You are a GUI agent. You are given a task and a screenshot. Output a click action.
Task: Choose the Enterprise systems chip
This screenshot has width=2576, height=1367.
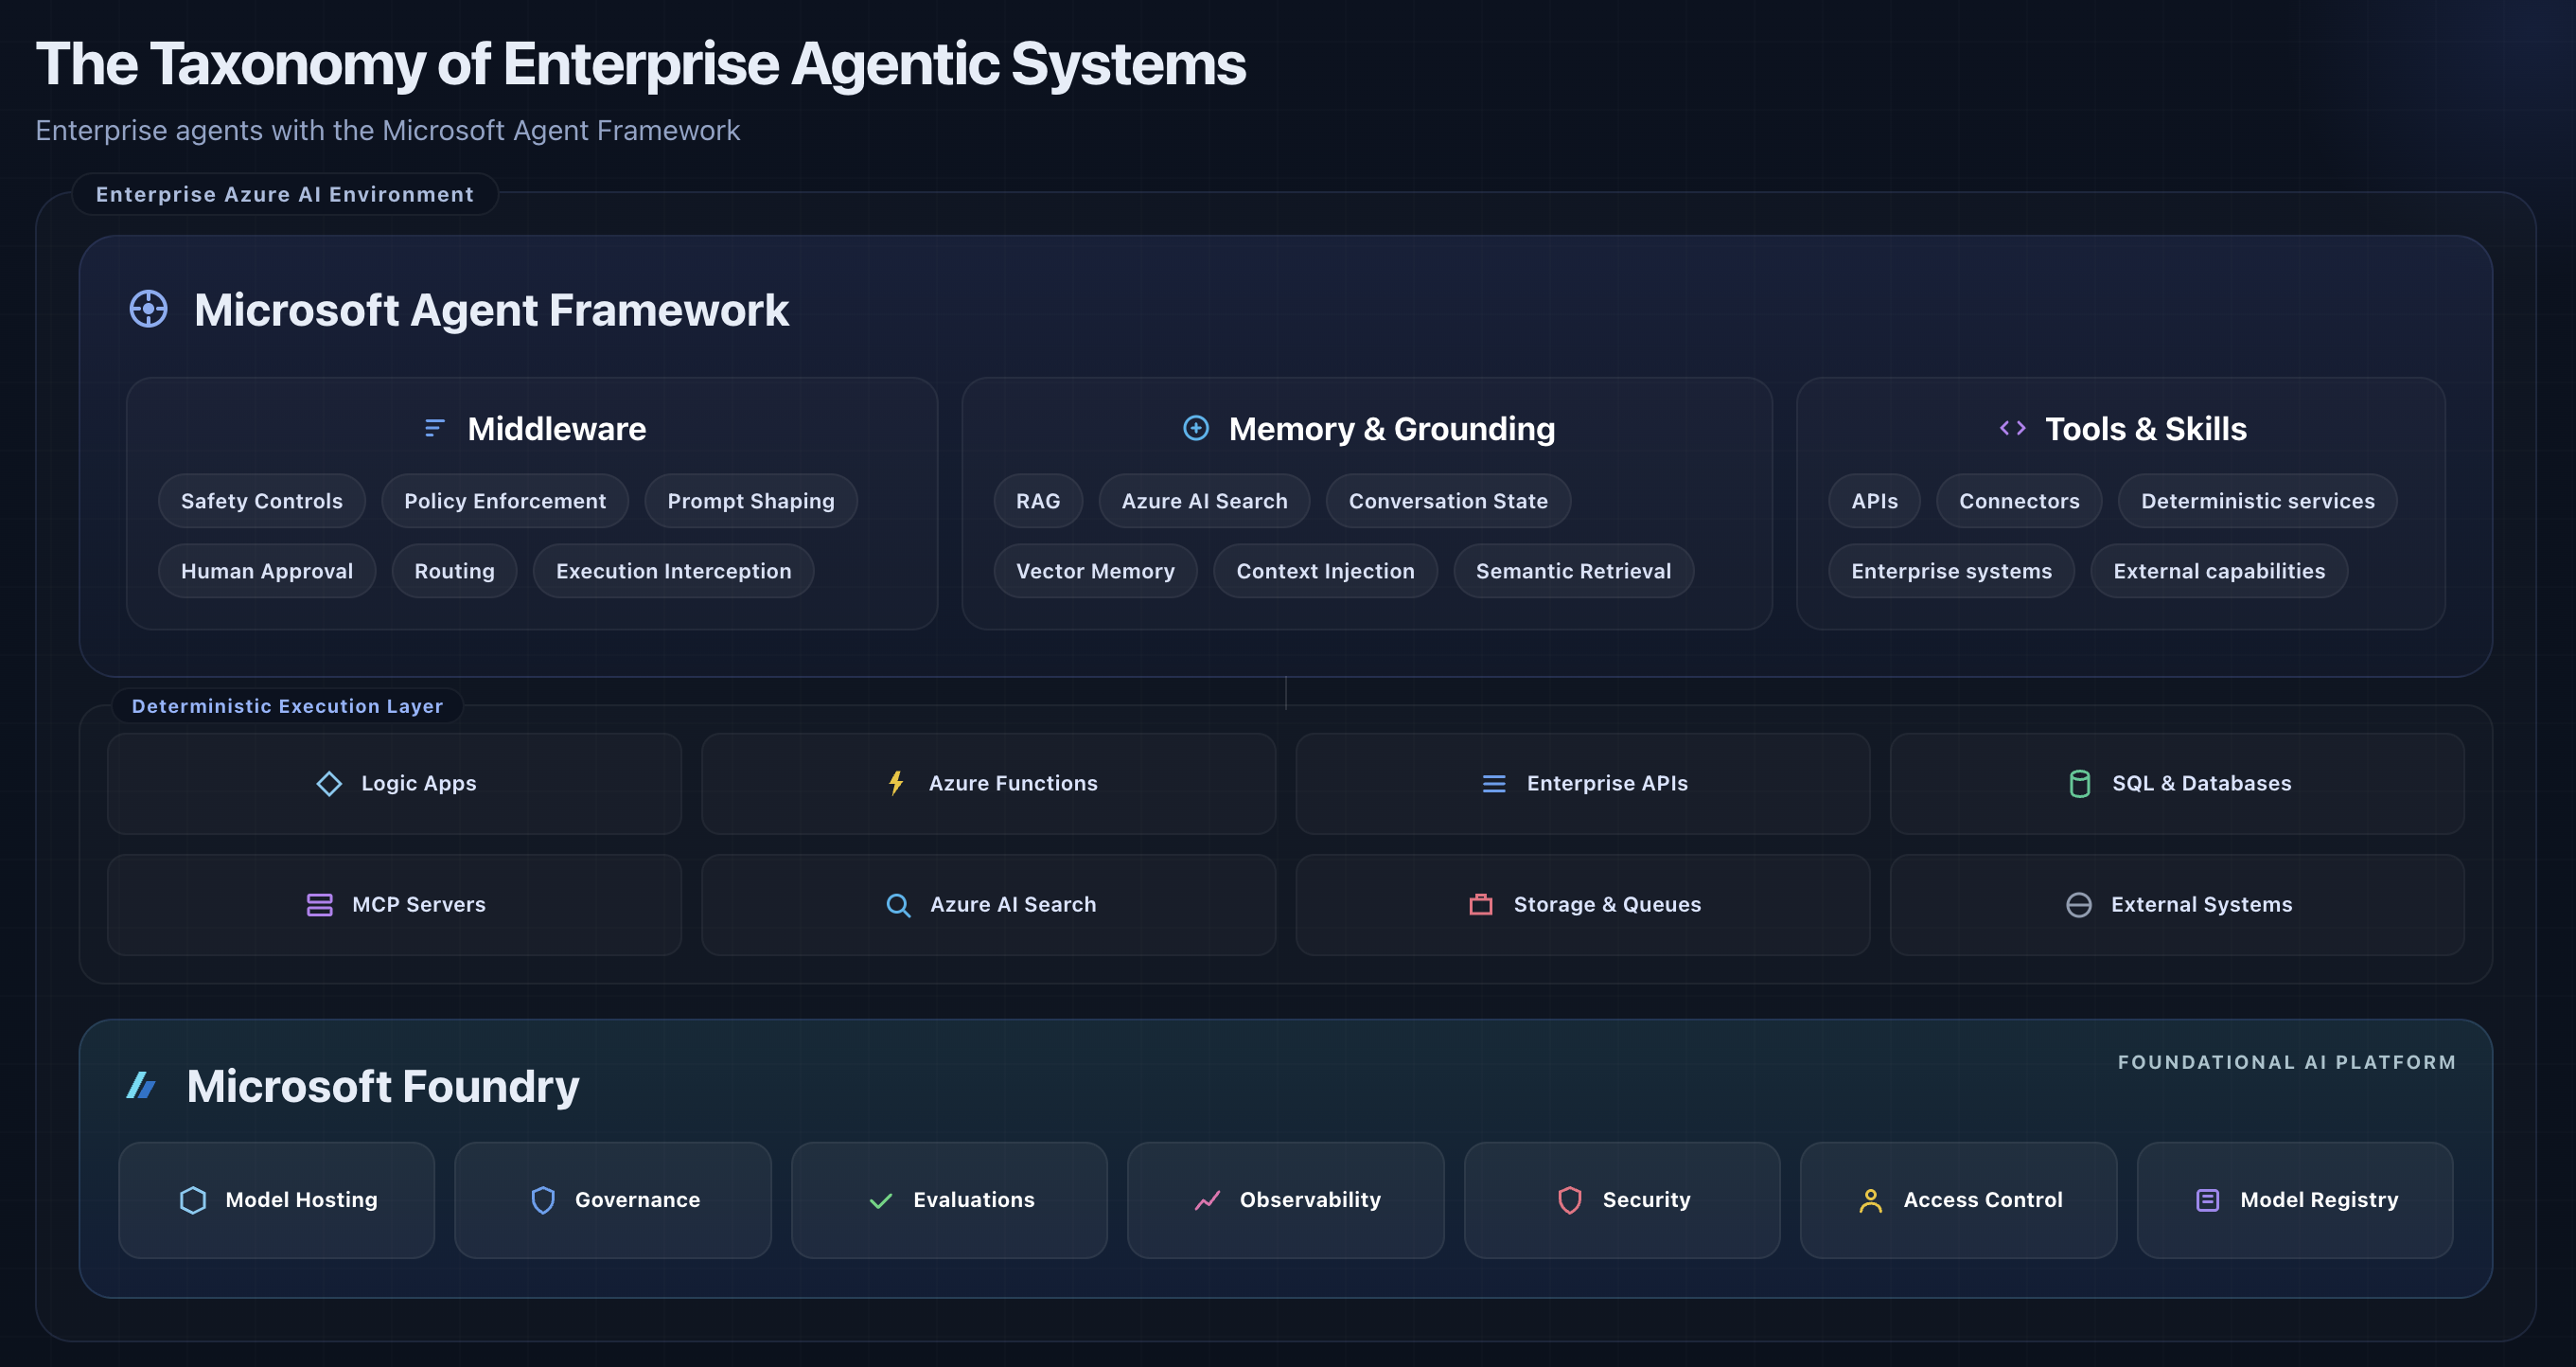click(1952, 571)
